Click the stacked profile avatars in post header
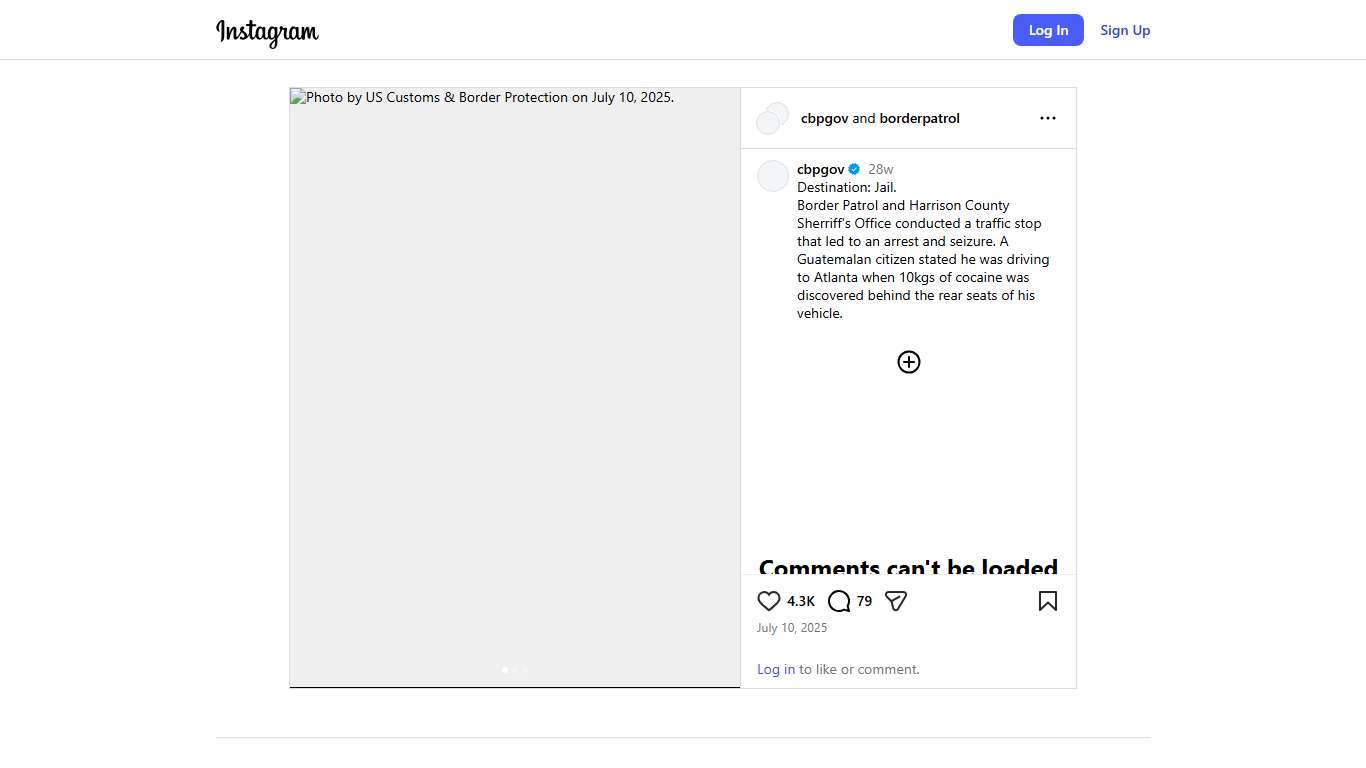This screenshot has height=768, width=1366. tap(772, 118)
